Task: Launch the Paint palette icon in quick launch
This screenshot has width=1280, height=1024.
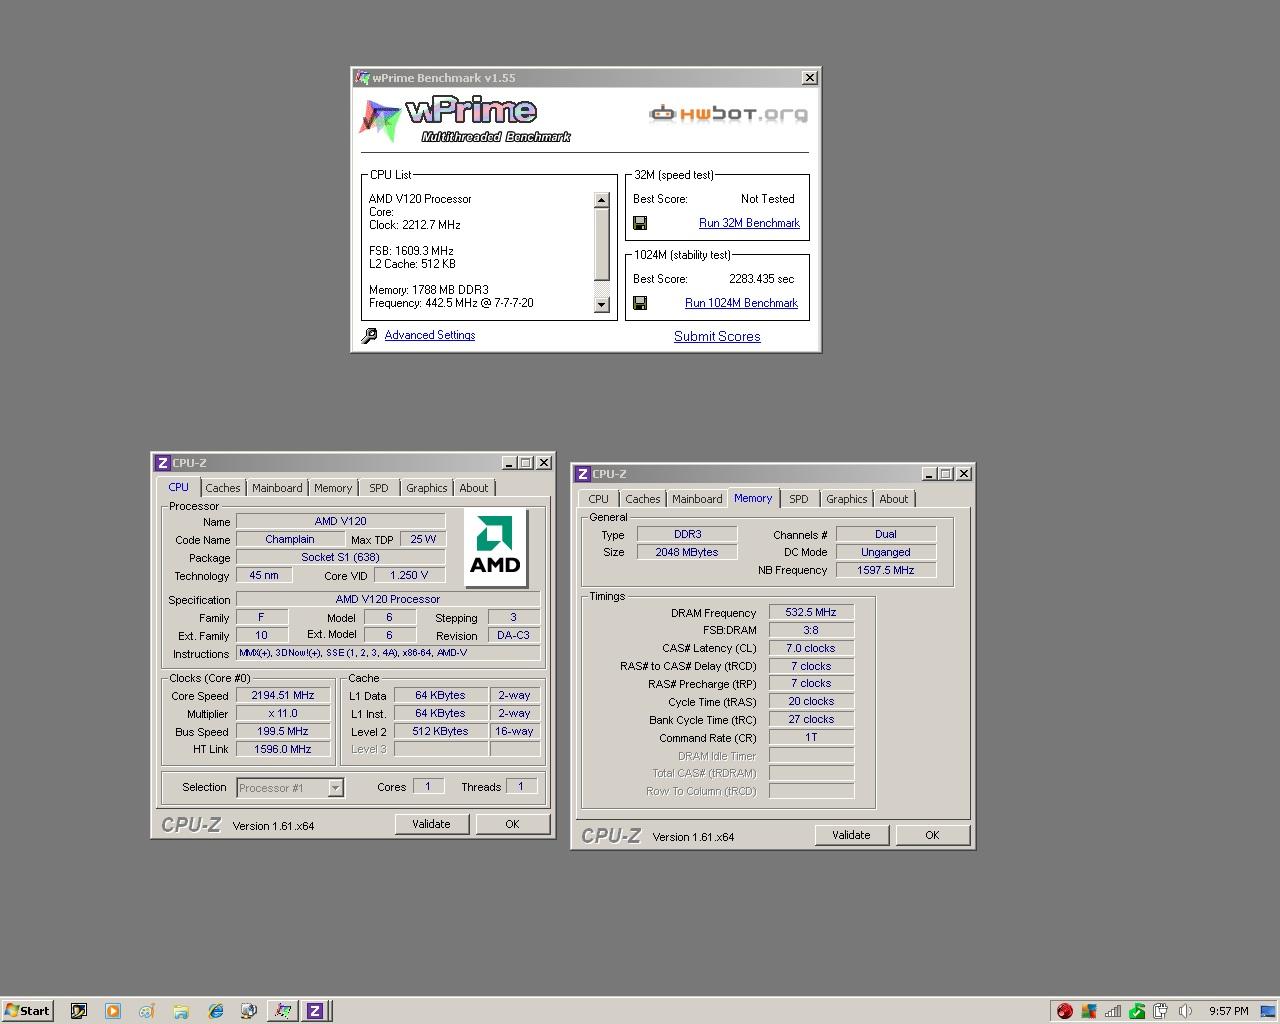Action: [147, 1011]
